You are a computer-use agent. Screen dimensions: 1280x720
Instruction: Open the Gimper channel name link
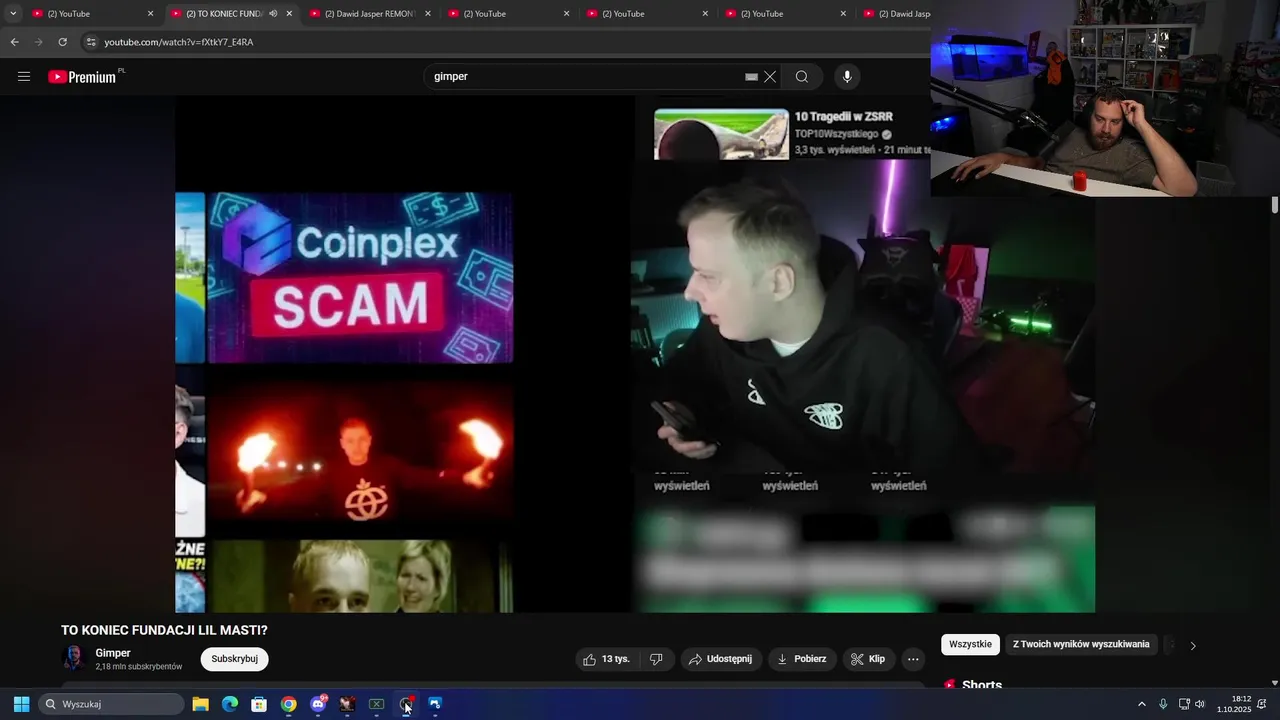point(113,653)
